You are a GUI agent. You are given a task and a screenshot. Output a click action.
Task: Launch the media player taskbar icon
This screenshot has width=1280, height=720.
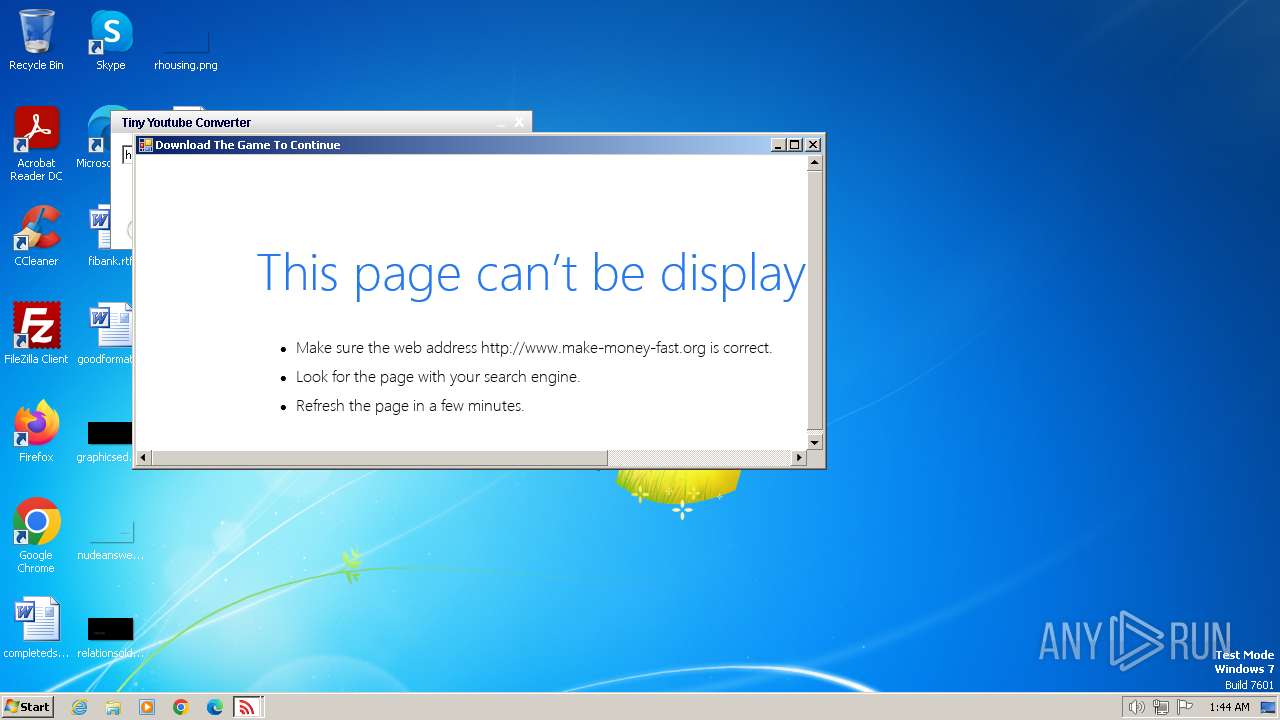[x=147, y=707]
